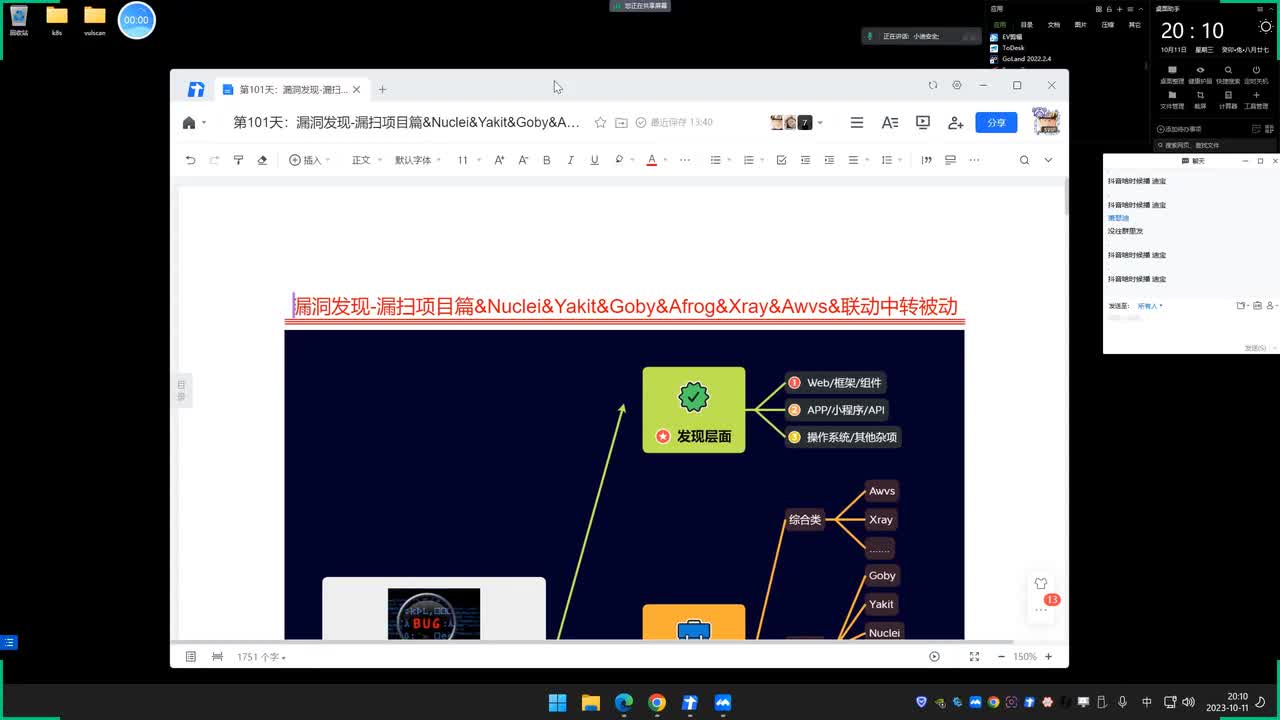Toggle underline formatting
The image size is (1280, 720).
(x=594, y=160)
